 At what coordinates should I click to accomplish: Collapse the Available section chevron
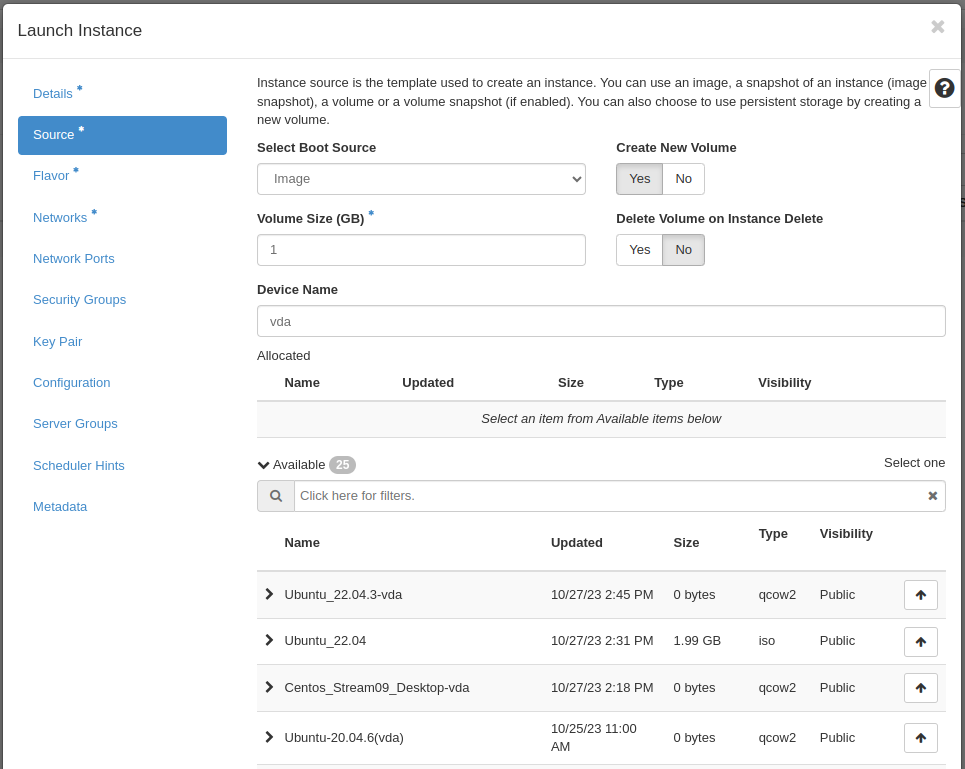(x=263, y=465)
